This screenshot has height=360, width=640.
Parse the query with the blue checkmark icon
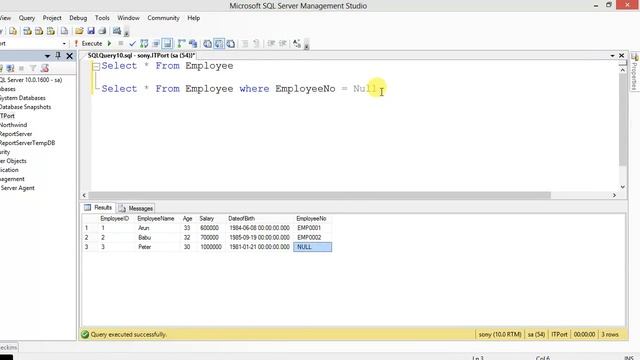coord(132,43)
